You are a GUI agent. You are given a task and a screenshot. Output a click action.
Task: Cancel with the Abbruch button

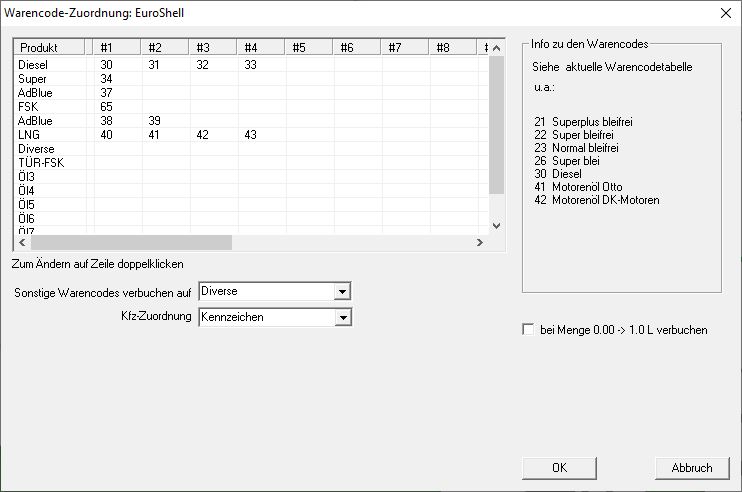click(692, 468)
